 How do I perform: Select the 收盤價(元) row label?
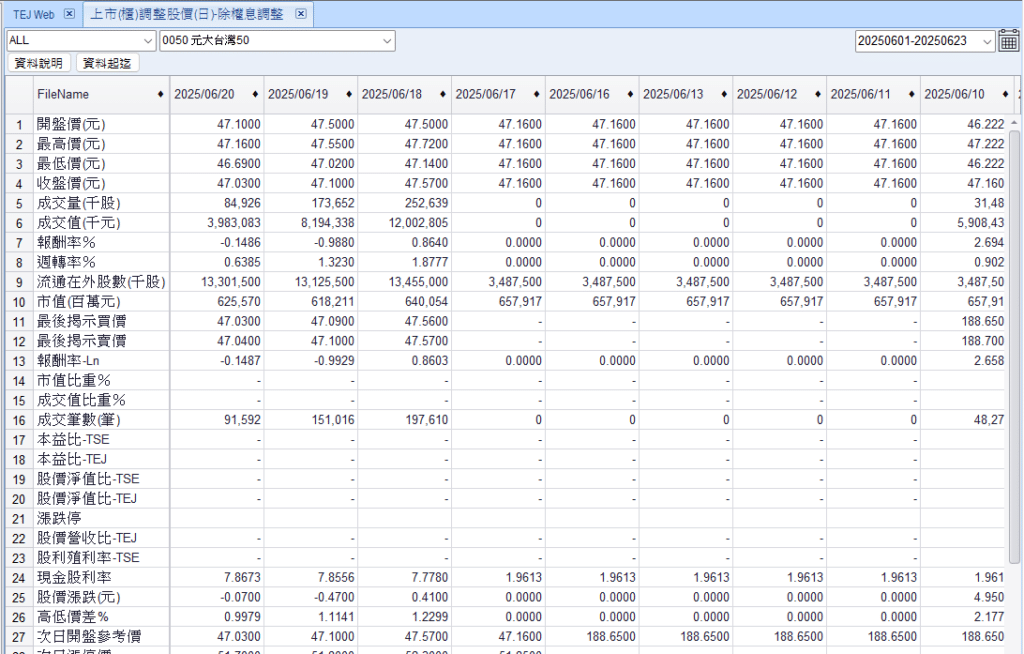[x=71, y=183]
